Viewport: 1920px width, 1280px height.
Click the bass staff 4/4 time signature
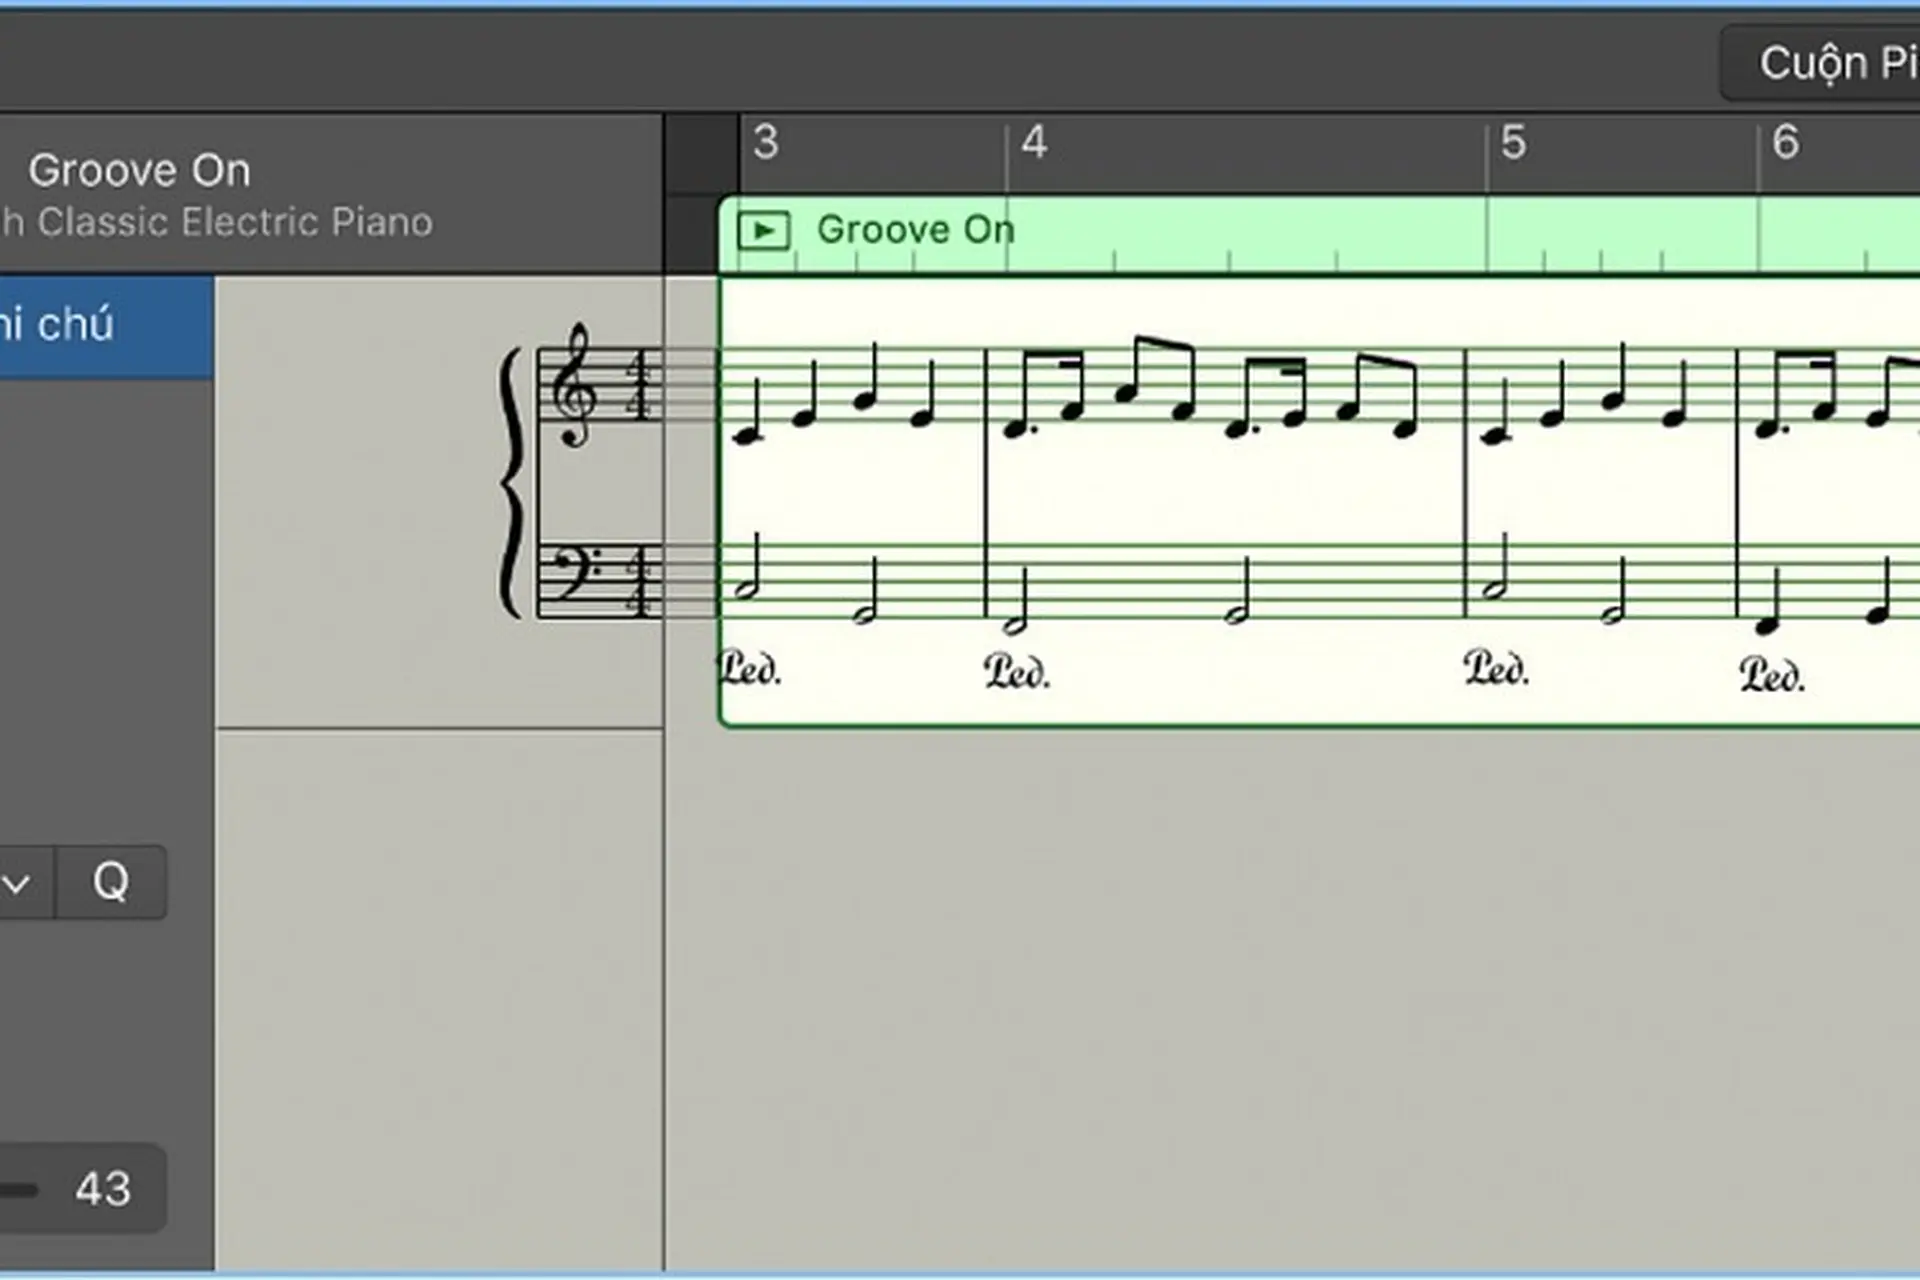pyautogui.click(x=639, y=582)
